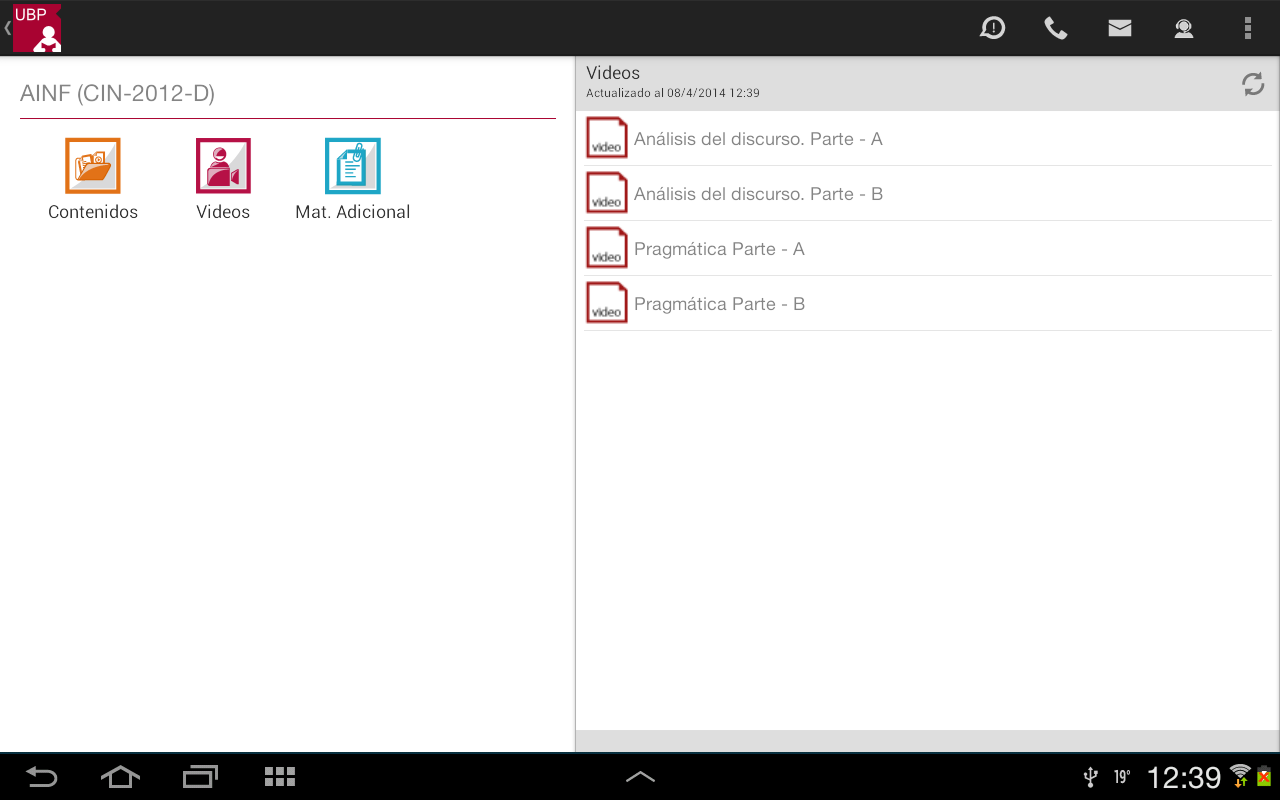Tap the UBP app logo
The height and width of the screenshot is (800, 1280).
(37, 28)
